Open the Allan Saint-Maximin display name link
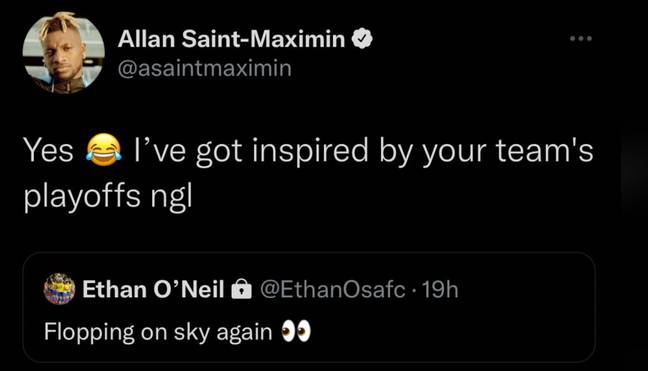Image resolution: width=648 pixels, height=371 pixels. 231,39
